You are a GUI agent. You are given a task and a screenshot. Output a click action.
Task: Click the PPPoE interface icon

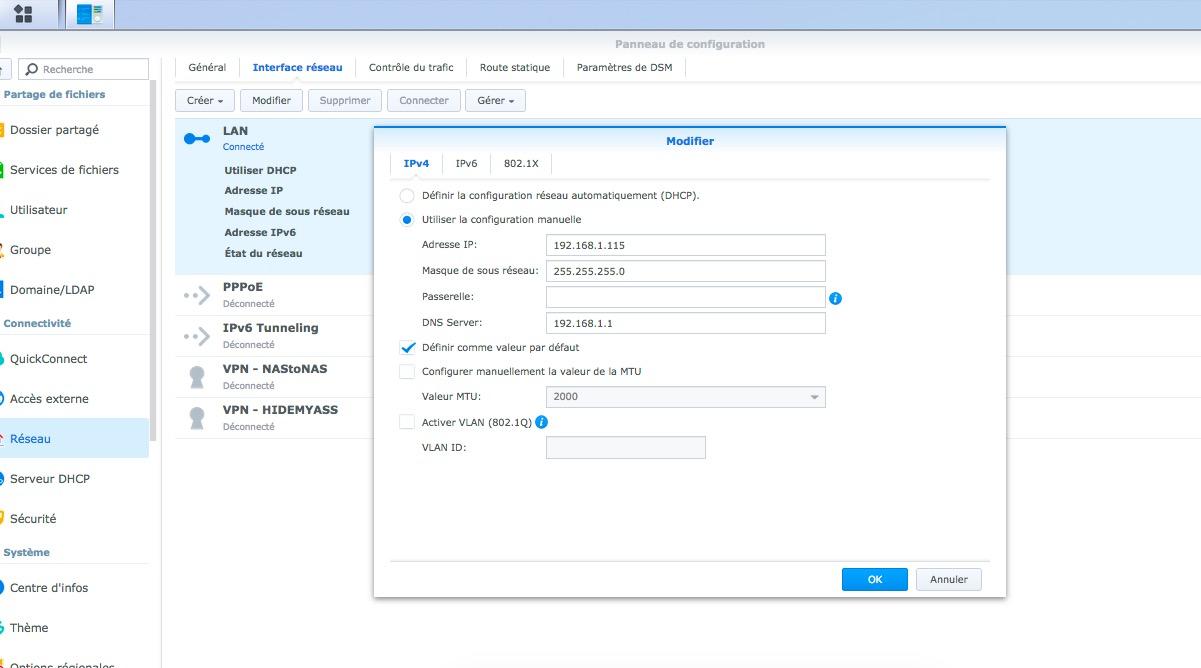(197, 295)
